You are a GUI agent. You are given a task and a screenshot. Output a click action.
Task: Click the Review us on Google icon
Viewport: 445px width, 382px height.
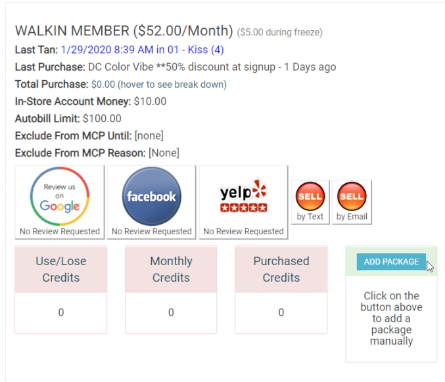(60, 197)
